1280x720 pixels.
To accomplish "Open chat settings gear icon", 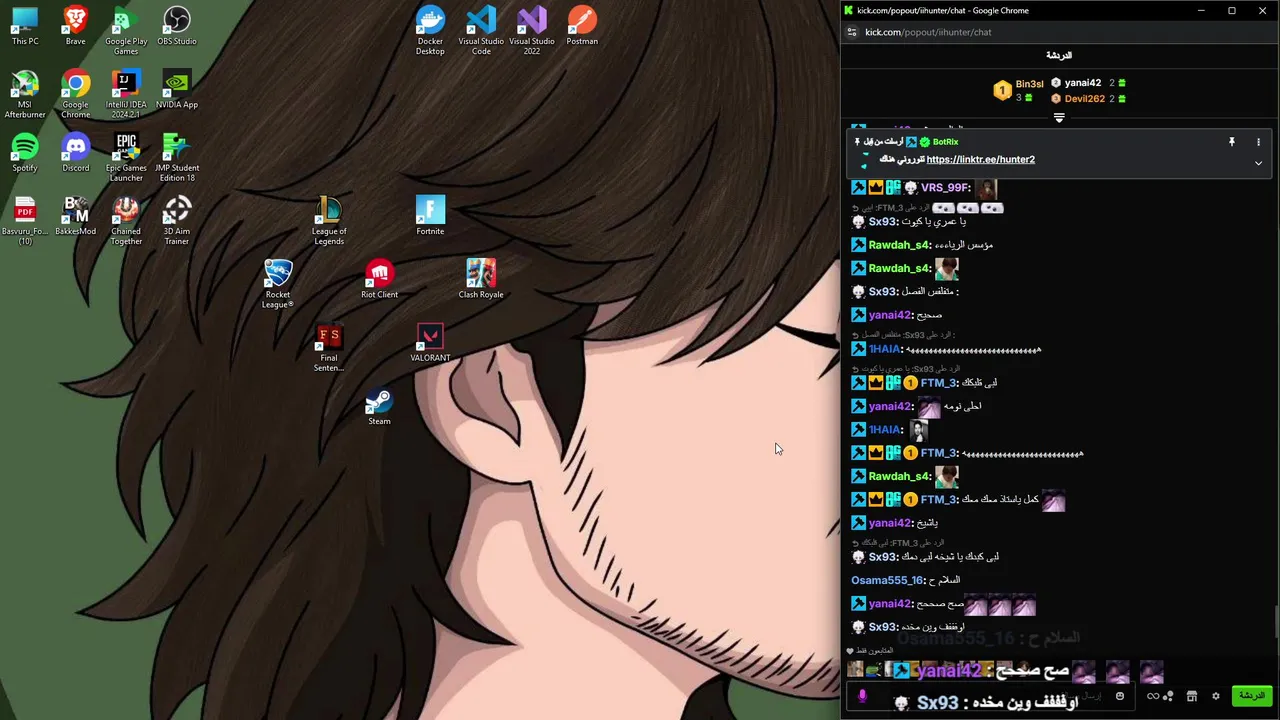I will pos(1216,696).
